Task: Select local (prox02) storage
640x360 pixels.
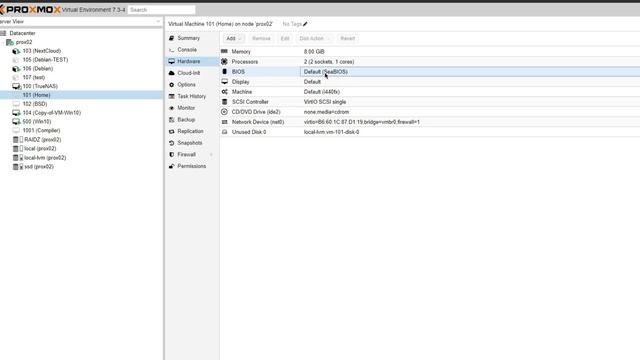Action: click(40, 149)
